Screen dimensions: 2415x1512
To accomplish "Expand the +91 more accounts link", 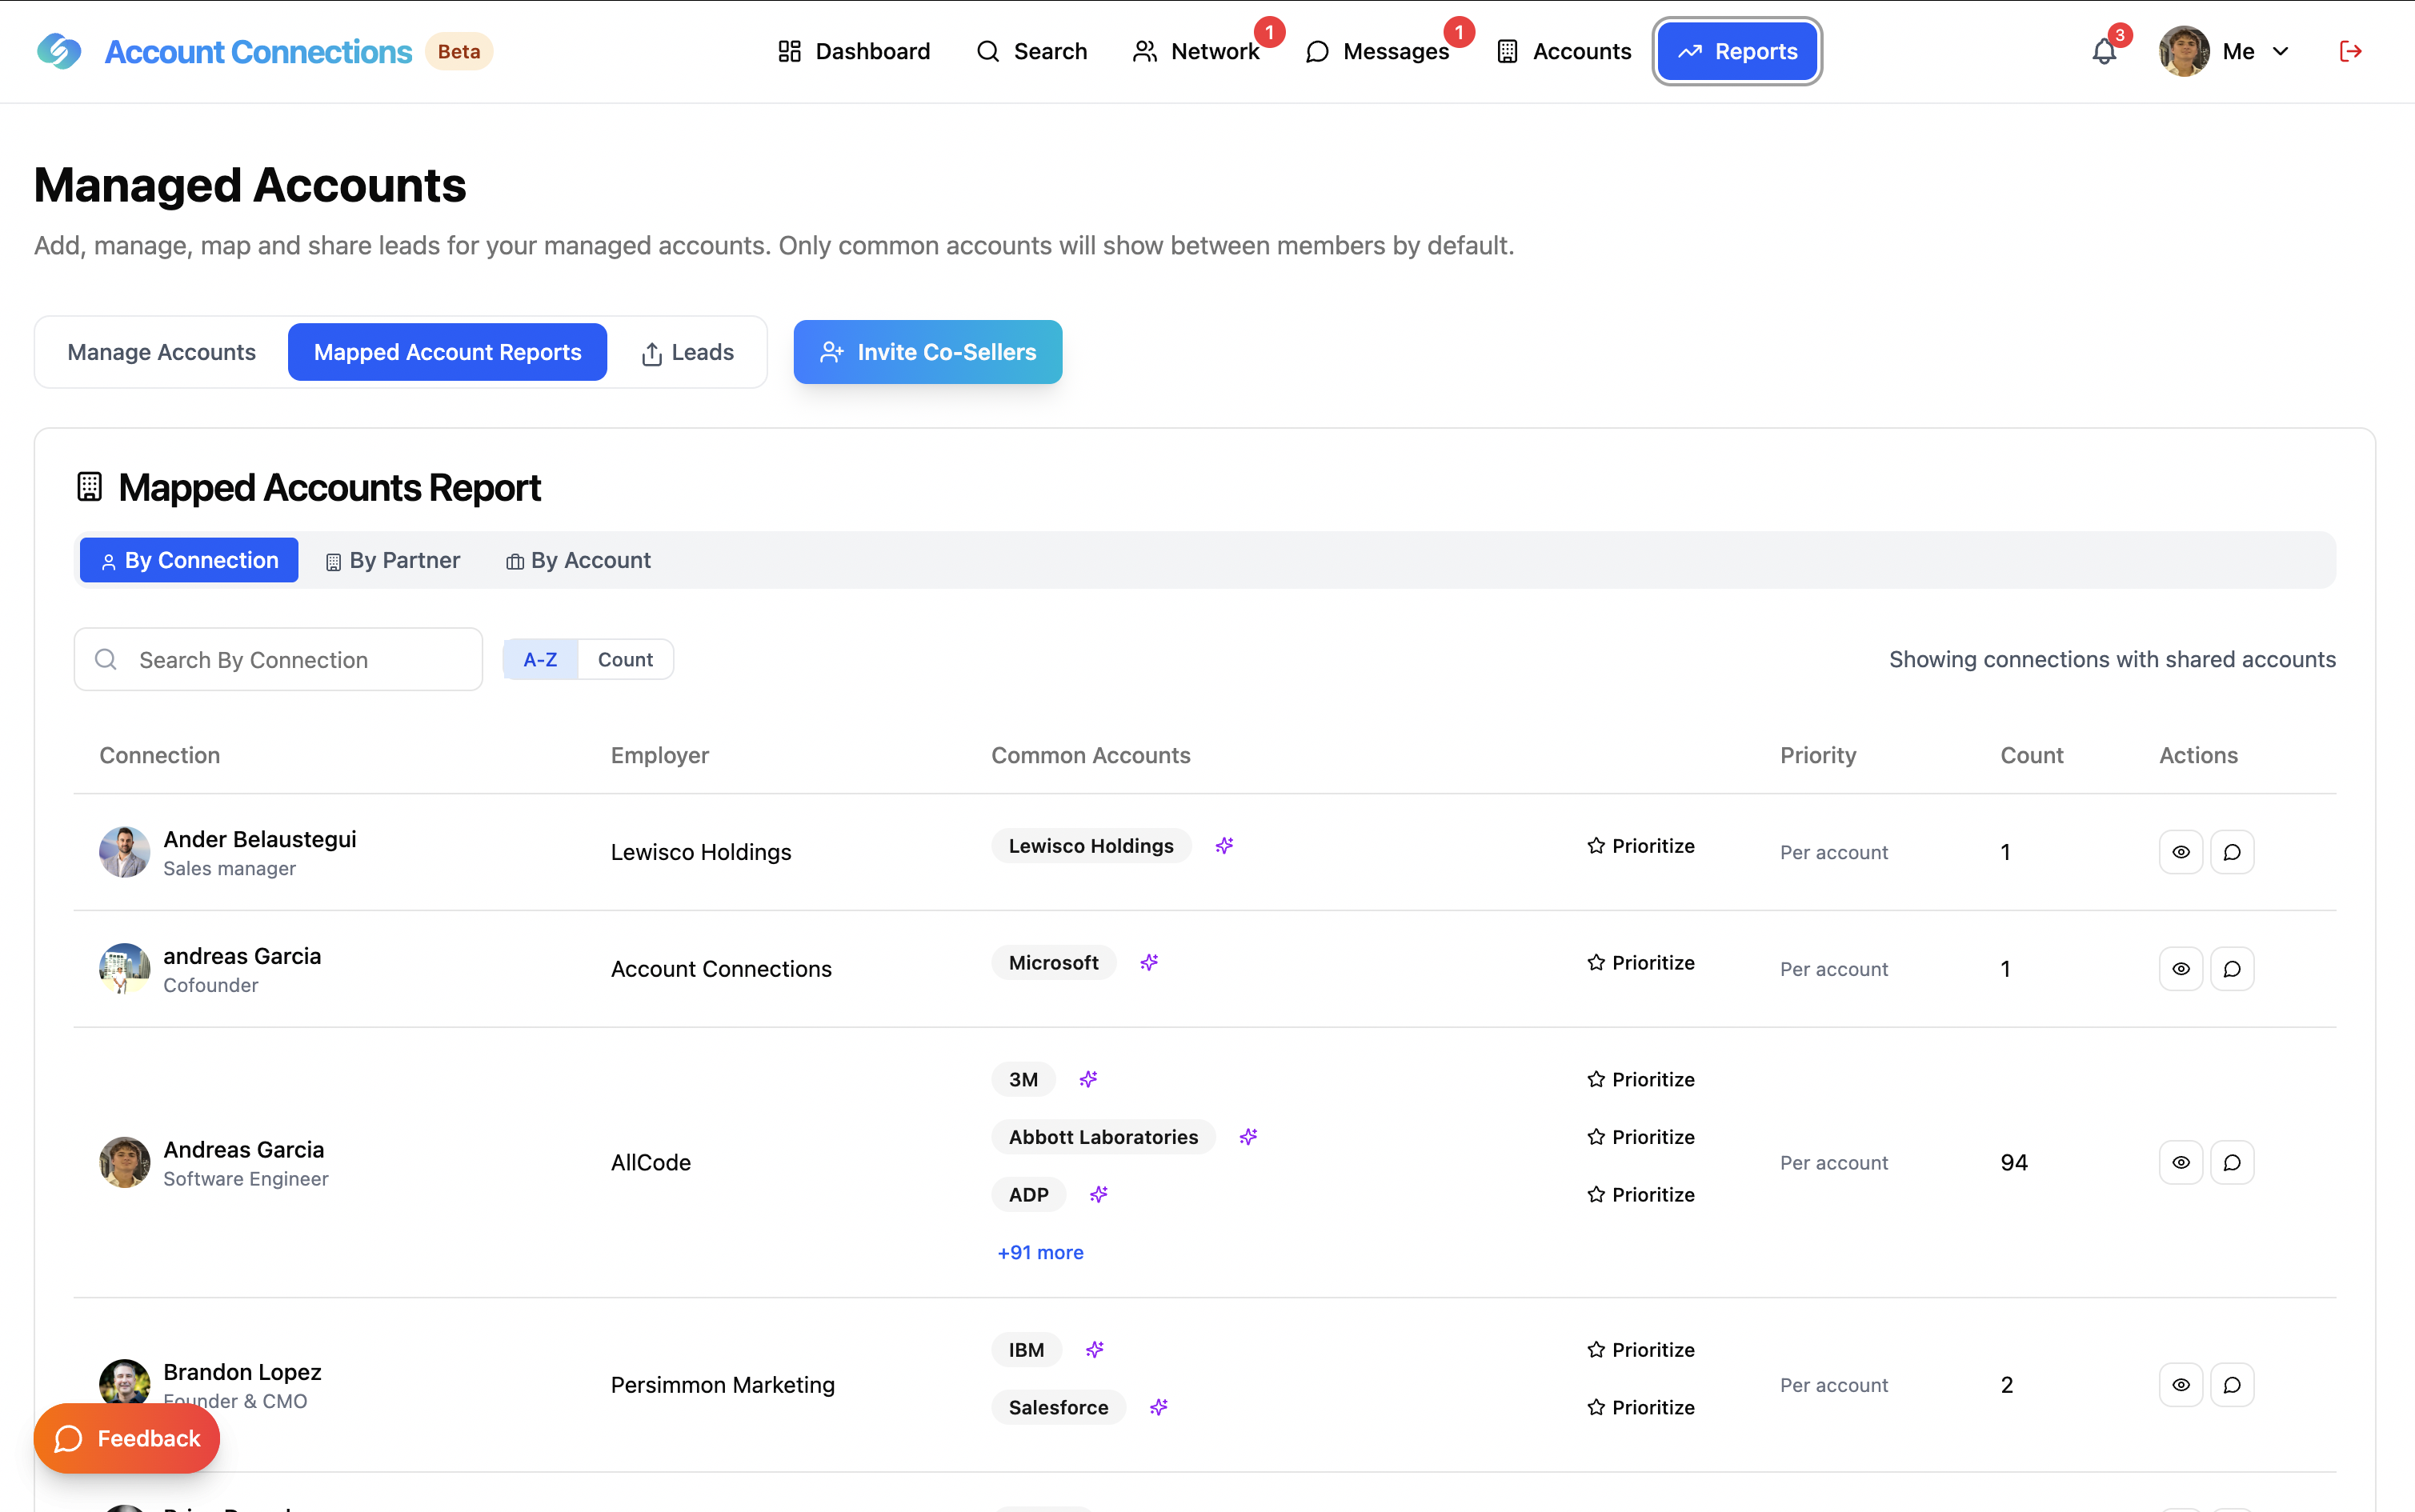I will tap(1040, 1252).
